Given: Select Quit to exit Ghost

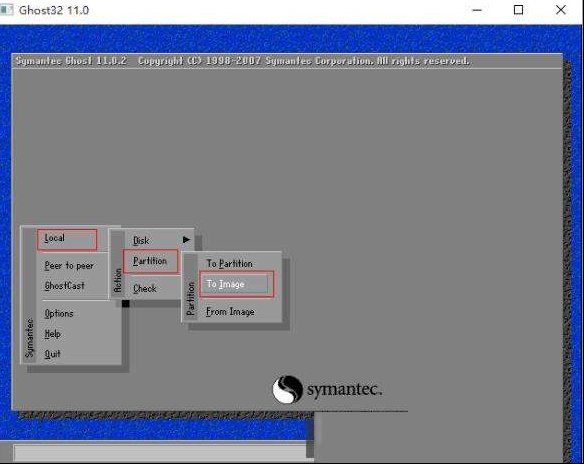Looking at the screenshot, I should coord(52,354).
